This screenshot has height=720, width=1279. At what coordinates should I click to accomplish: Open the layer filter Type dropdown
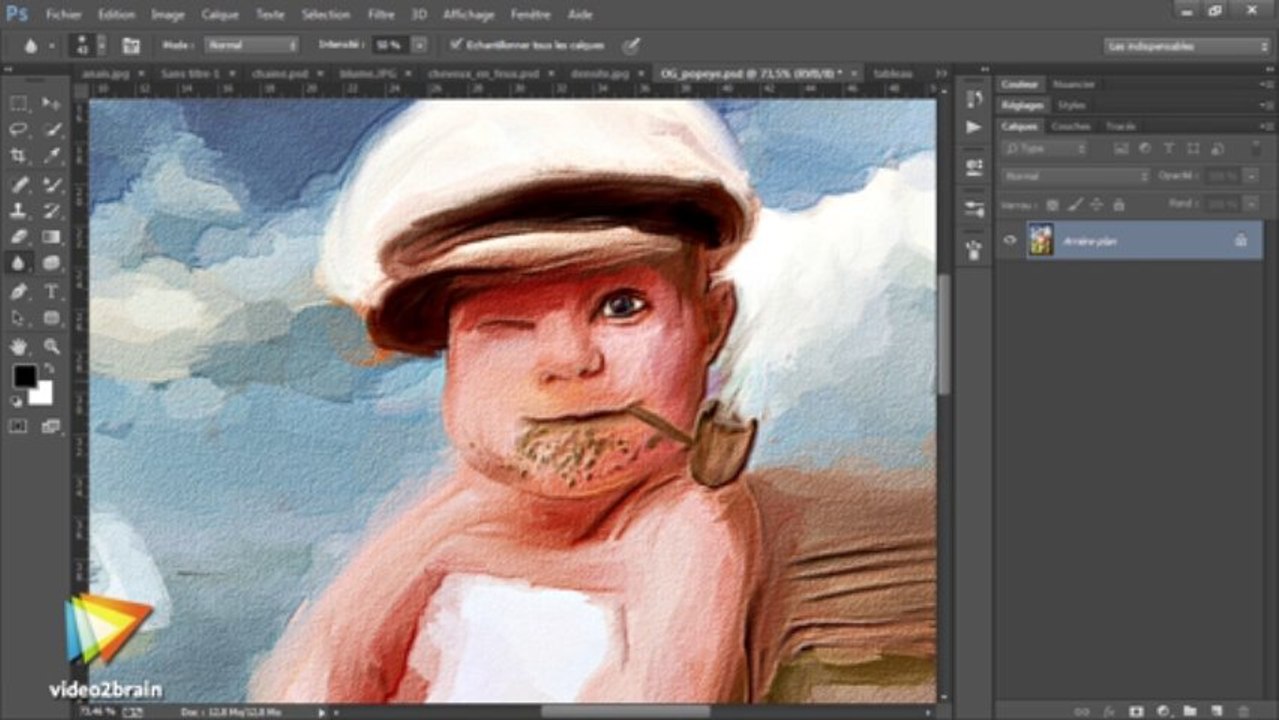[1046, 148]
